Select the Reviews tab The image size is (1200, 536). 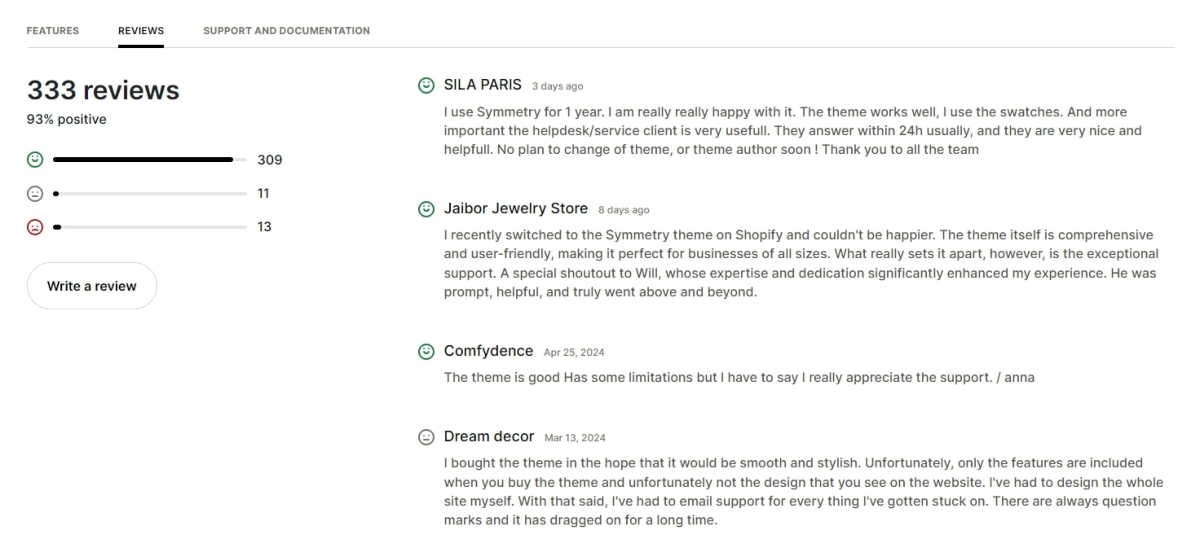tap(141, 31)
